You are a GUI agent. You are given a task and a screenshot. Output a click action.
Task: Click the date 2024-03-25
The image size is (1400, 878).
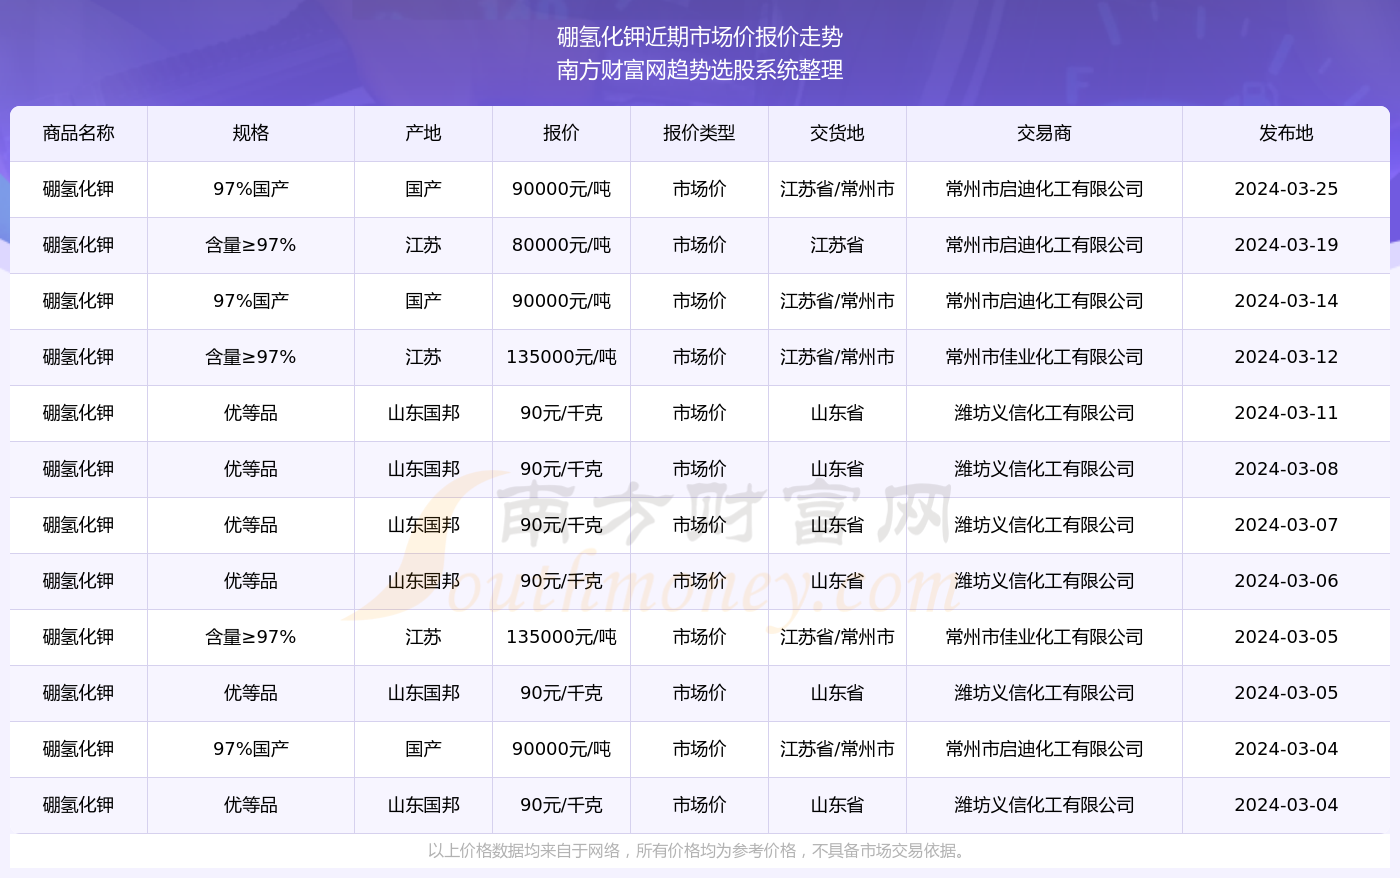[1286, 189]
